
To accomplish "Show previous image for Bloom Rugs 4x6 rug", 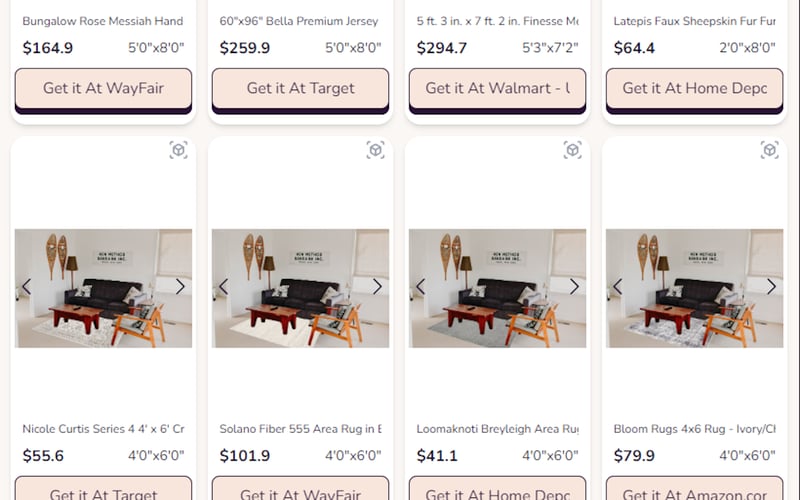I will click(x=618, y=287).
